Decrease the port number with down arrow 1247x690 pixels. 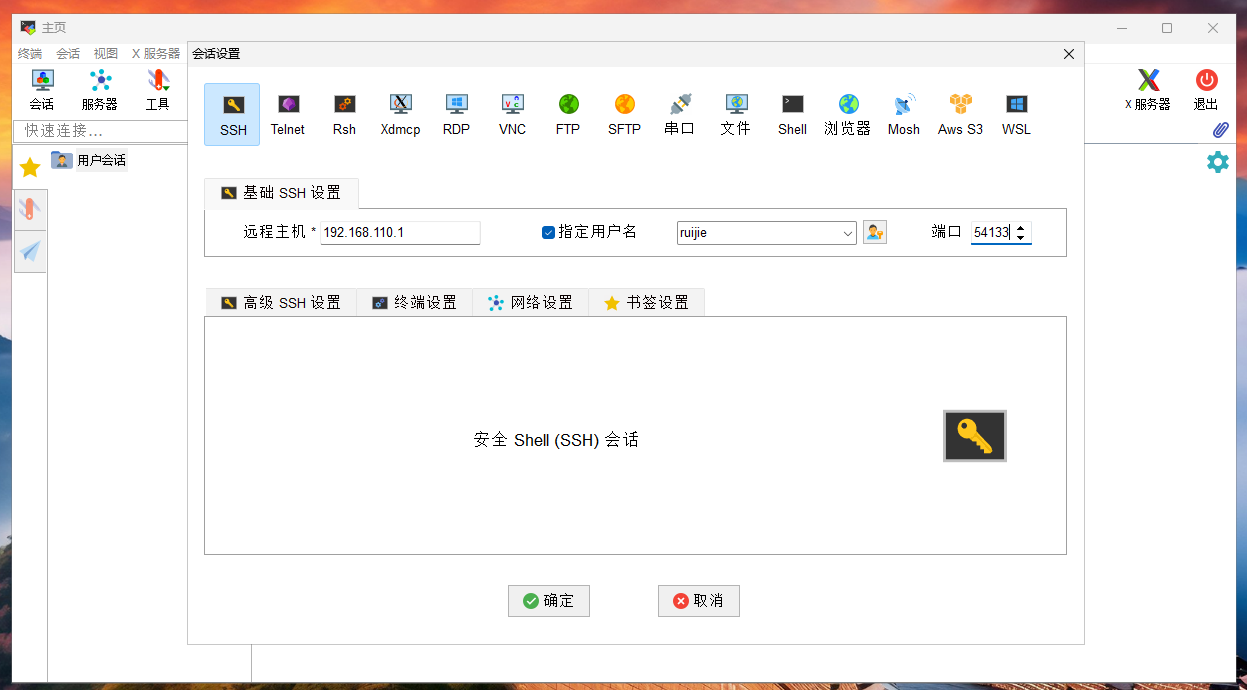1020,238
